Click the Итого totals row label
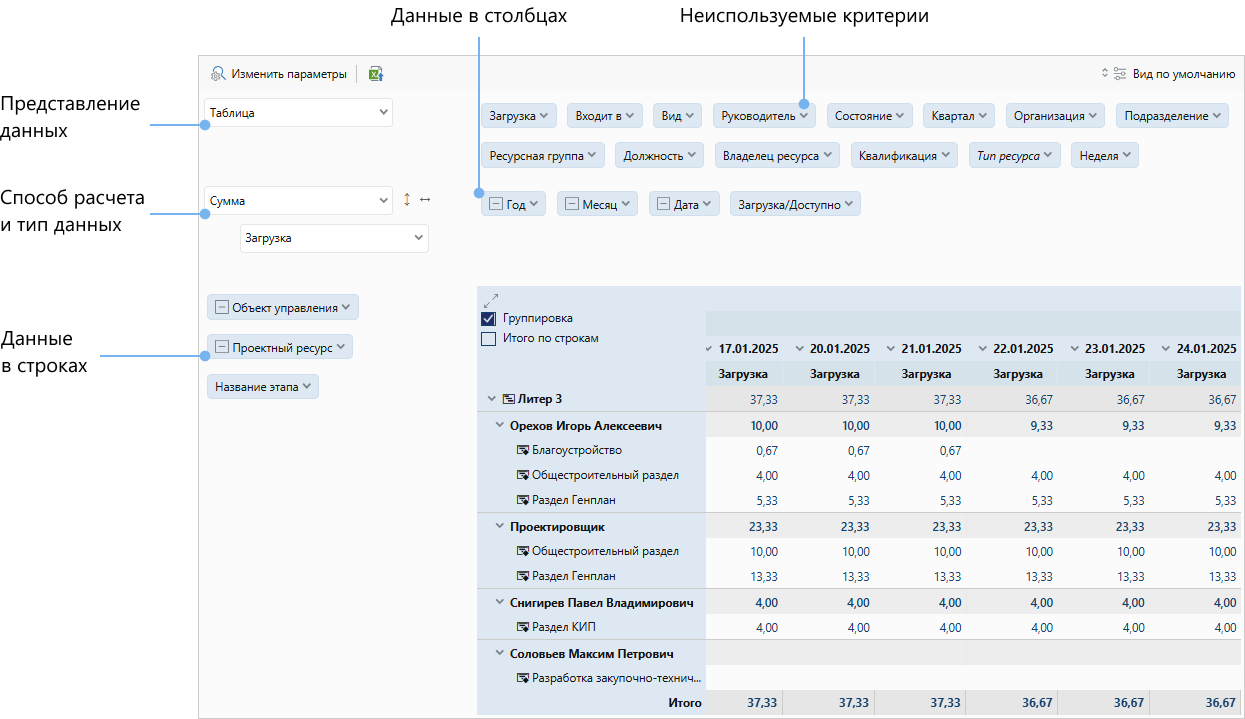Viewport: 1245px width, 719px height. [685, 703]
